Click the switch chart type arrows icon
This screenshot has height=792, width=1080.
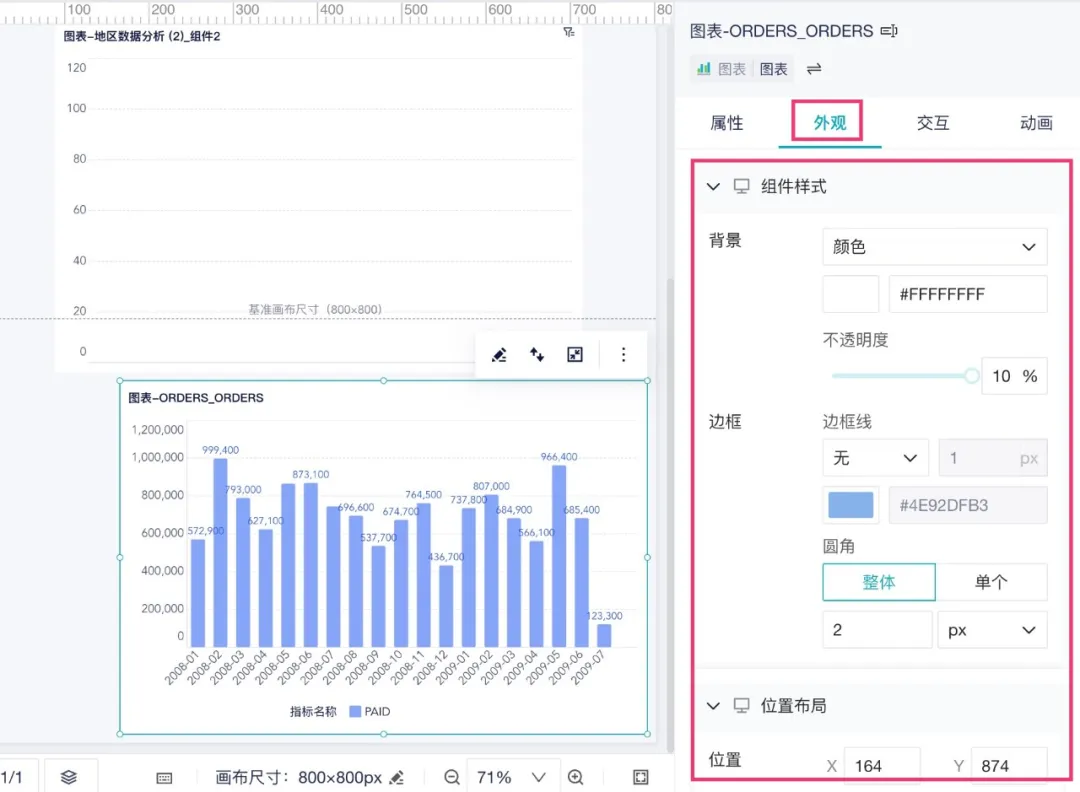[814, 69]
